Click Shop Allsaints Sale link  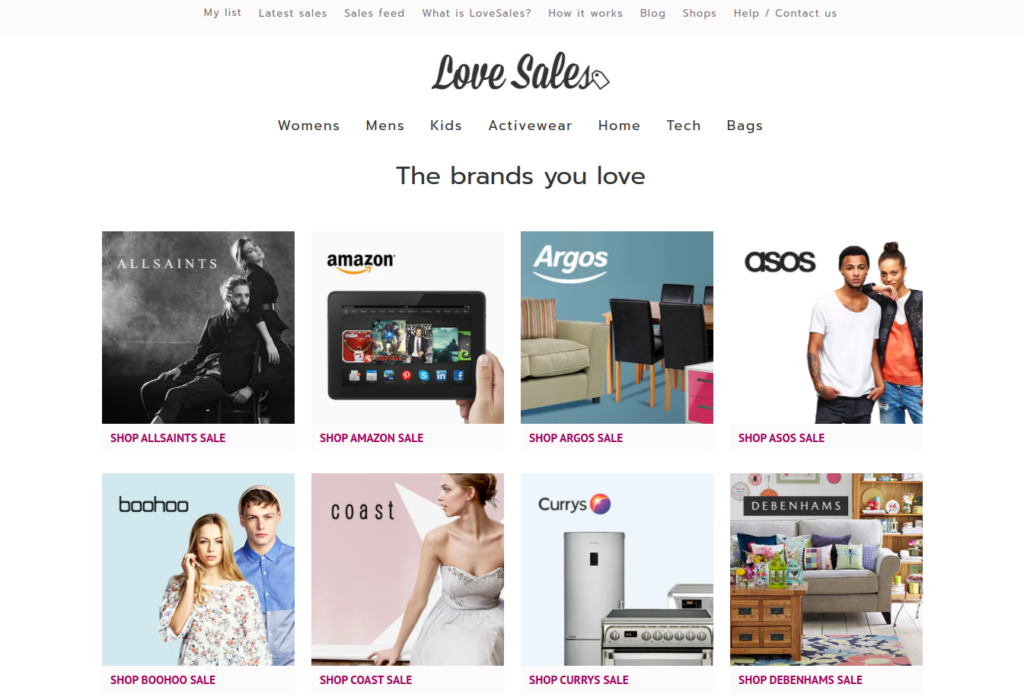point(168,438)
